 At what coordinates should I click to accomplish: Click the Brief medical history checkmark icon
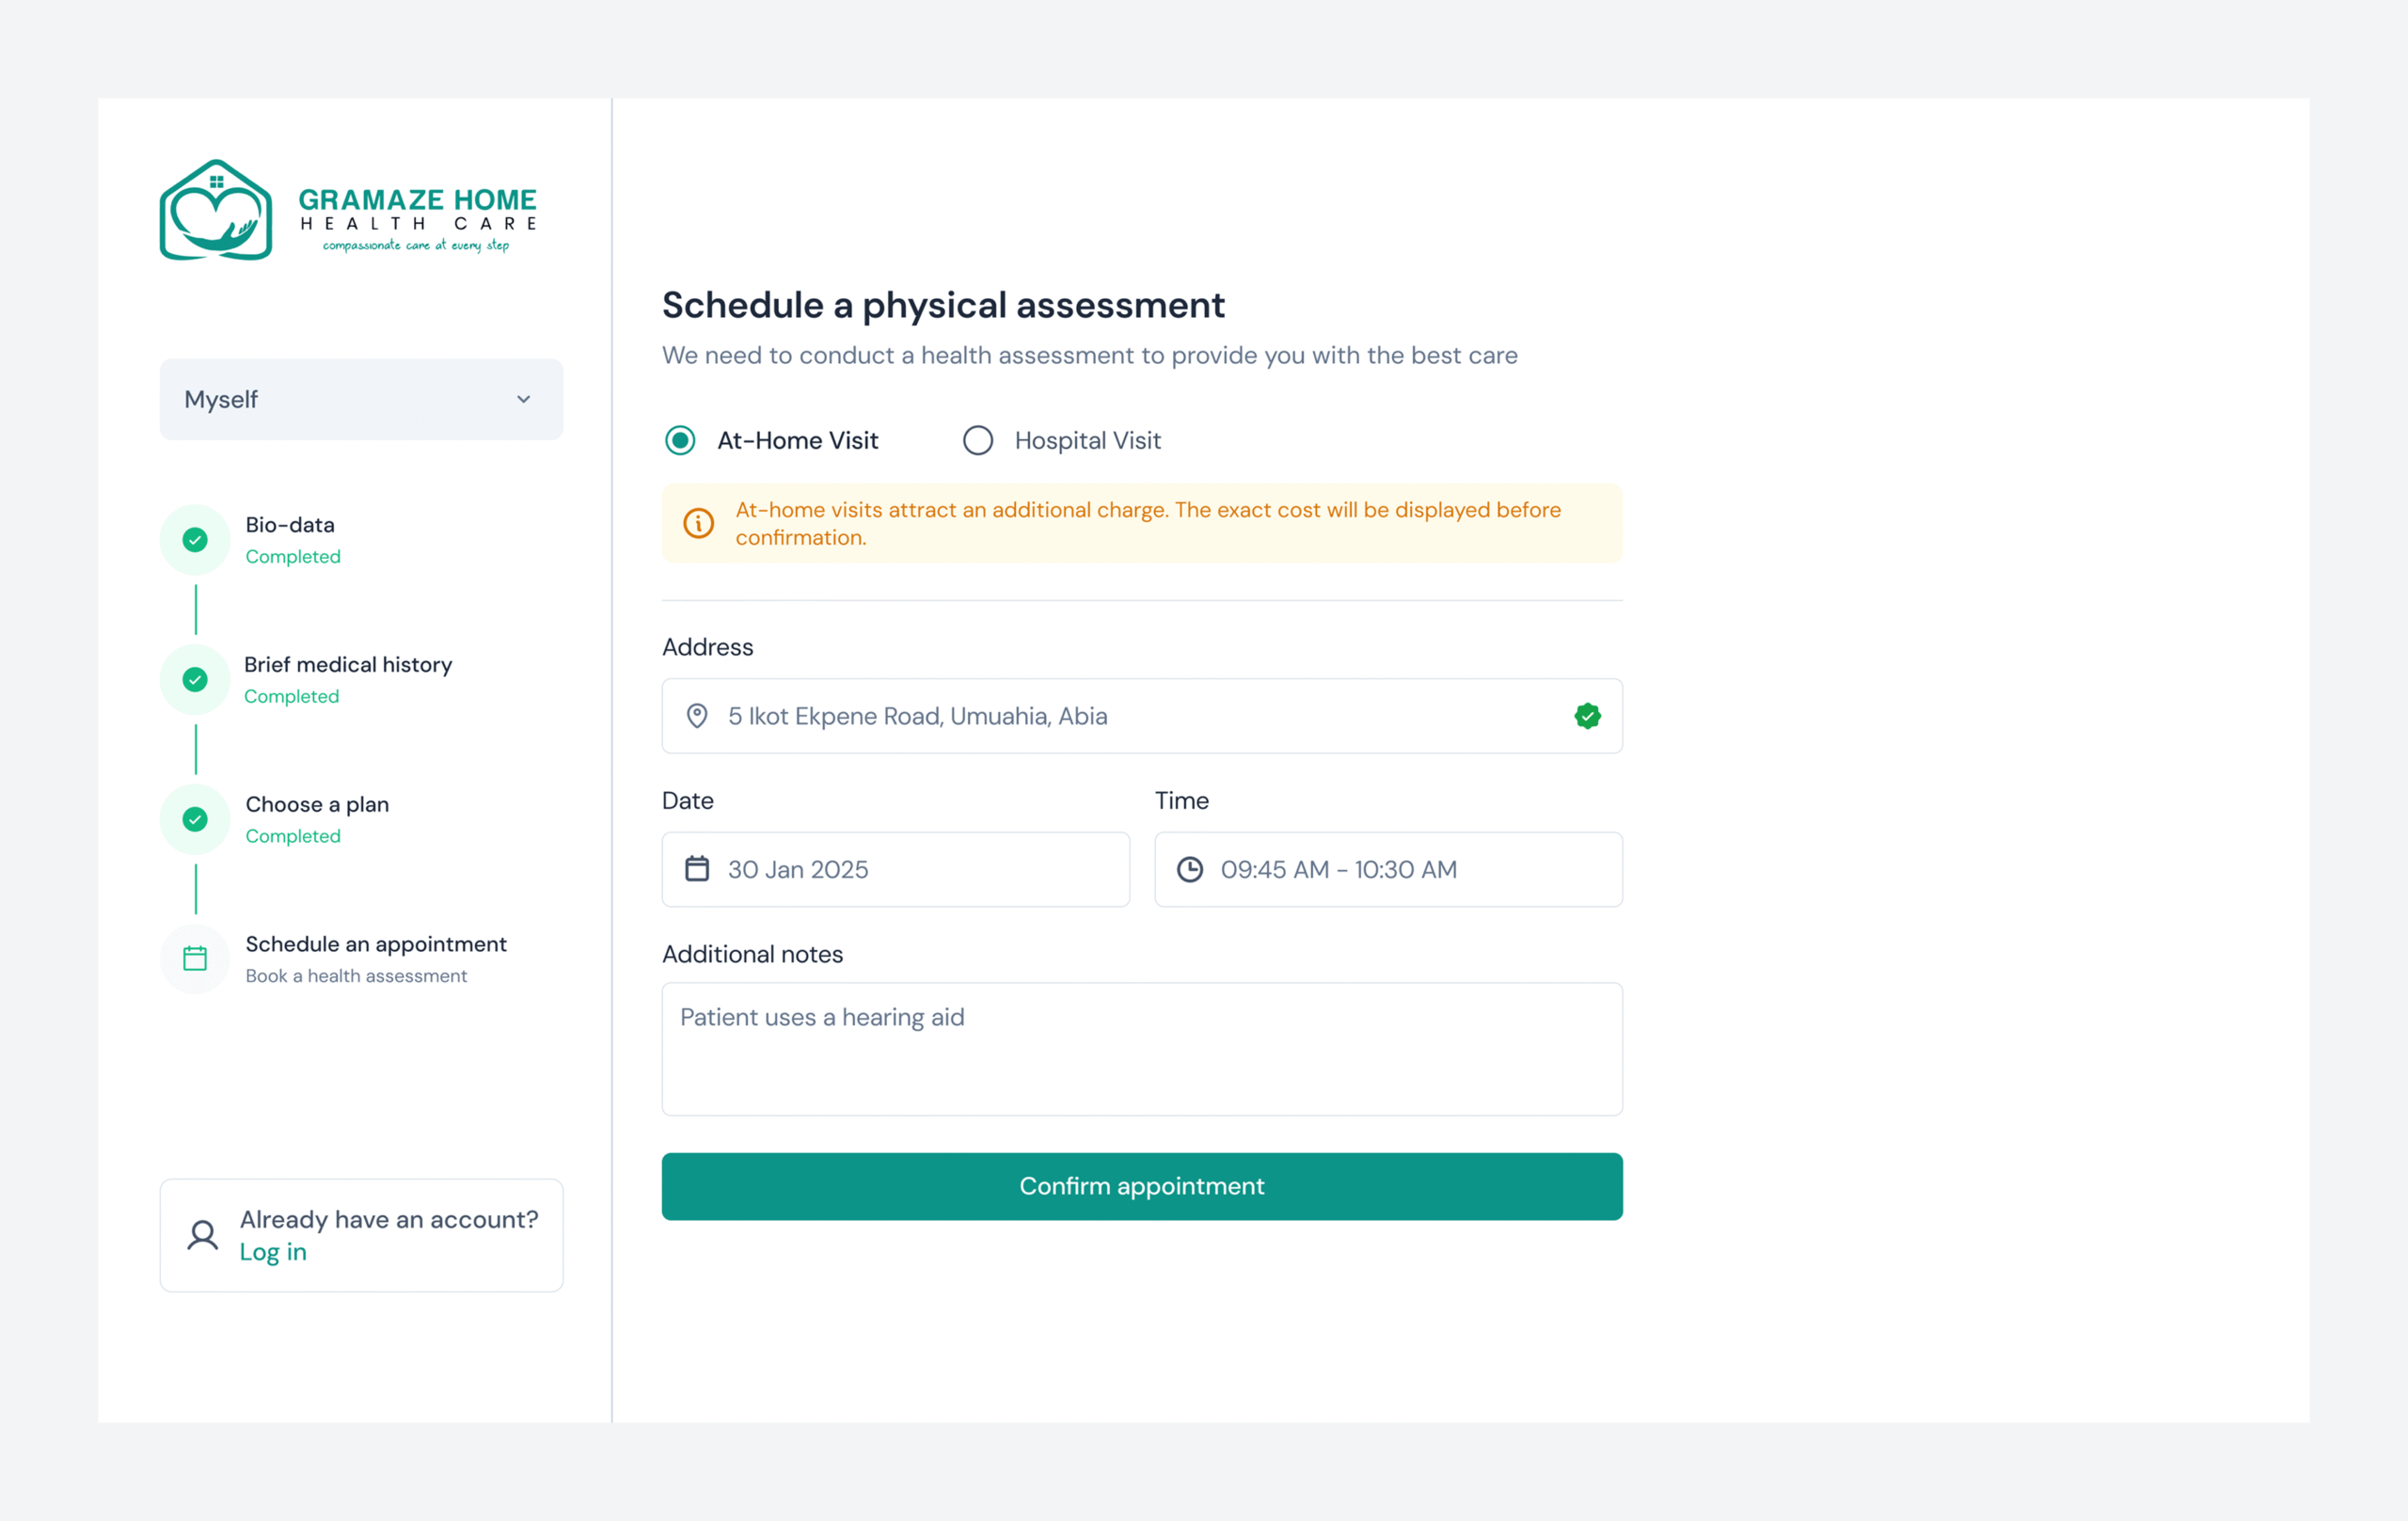[x=195, y=680]
